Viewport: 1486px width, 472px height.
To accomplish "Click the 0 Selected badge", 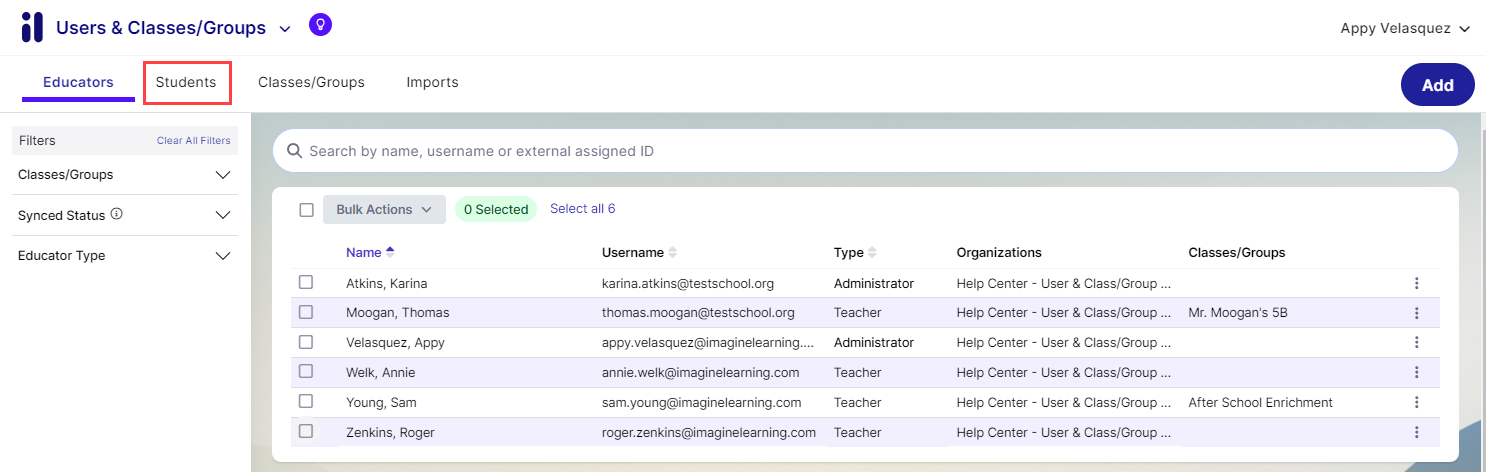I will point(496,209).
